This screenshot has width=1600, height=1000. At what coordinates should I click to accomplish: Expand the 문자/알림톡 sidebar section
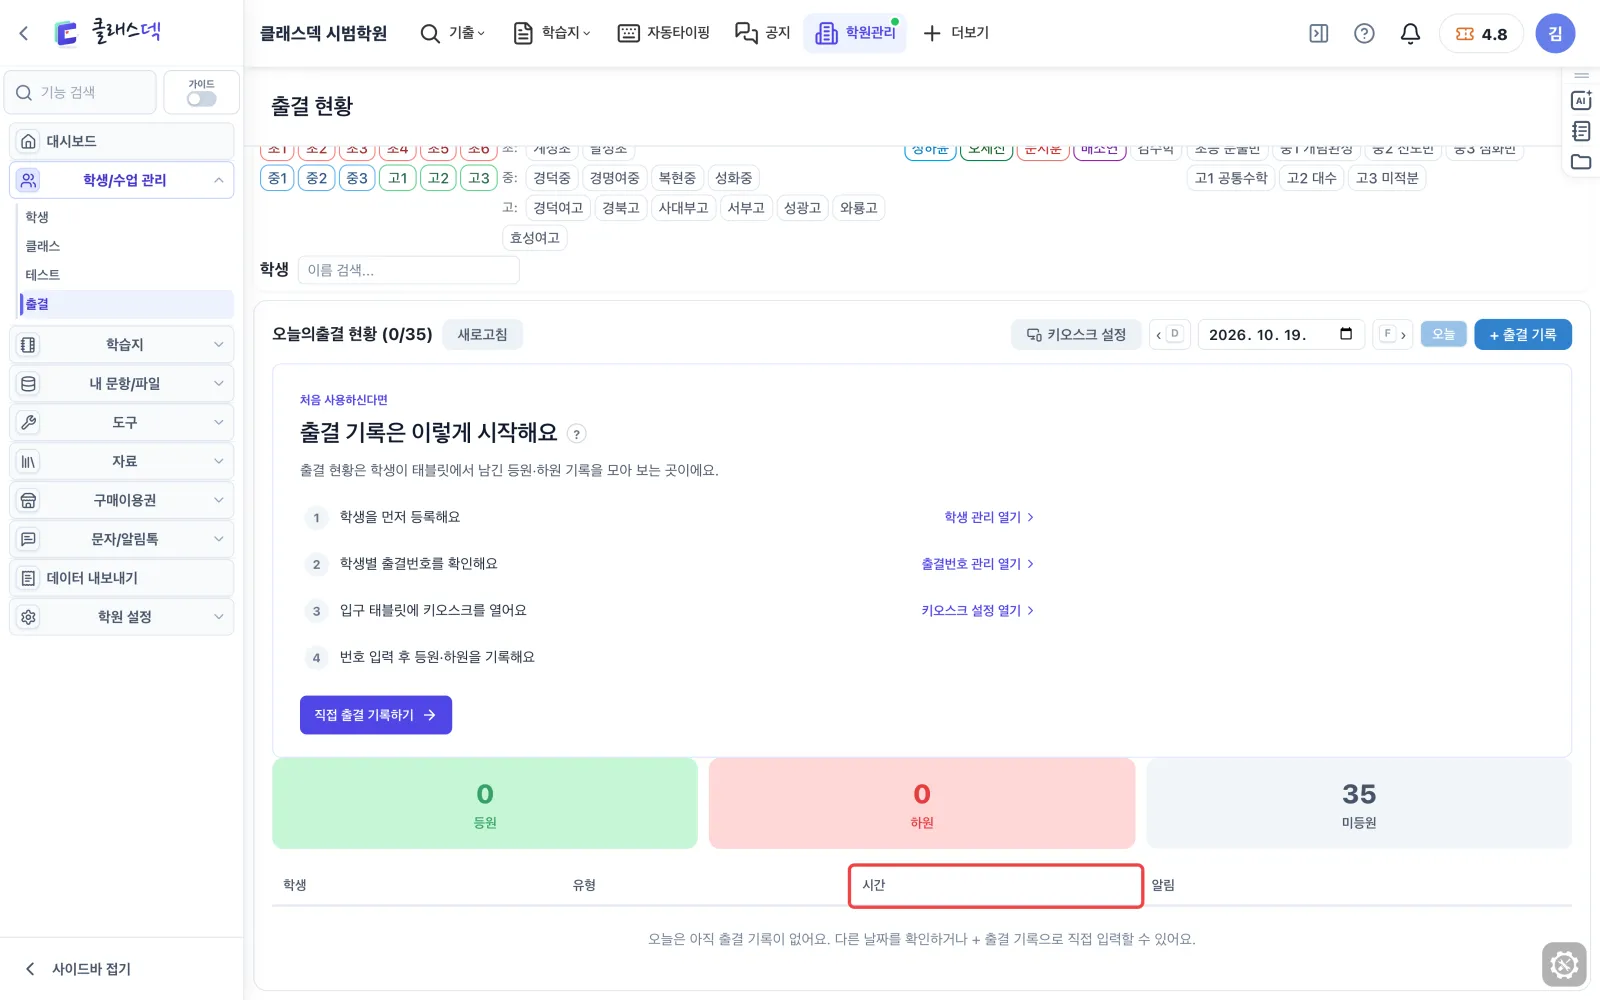(x=122, y=539)
